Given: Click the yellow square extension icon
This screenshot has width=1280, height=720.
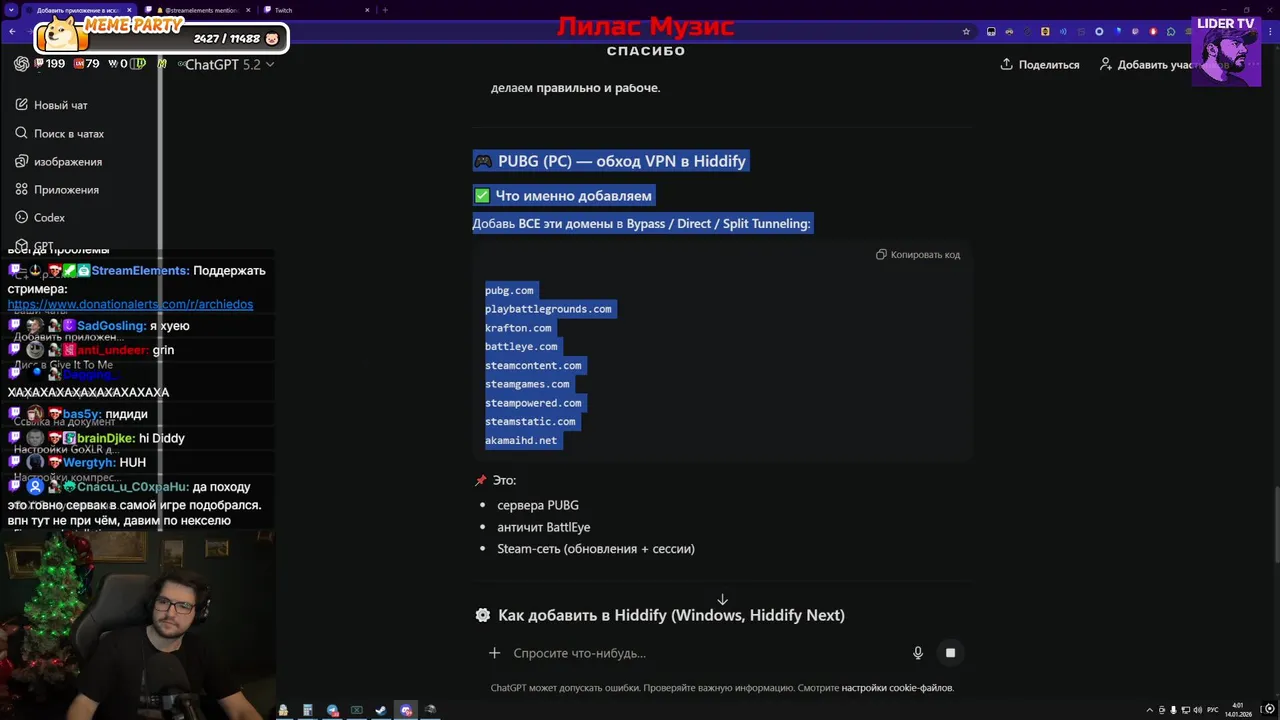Looking at the screenshot, I should 1045,32.
